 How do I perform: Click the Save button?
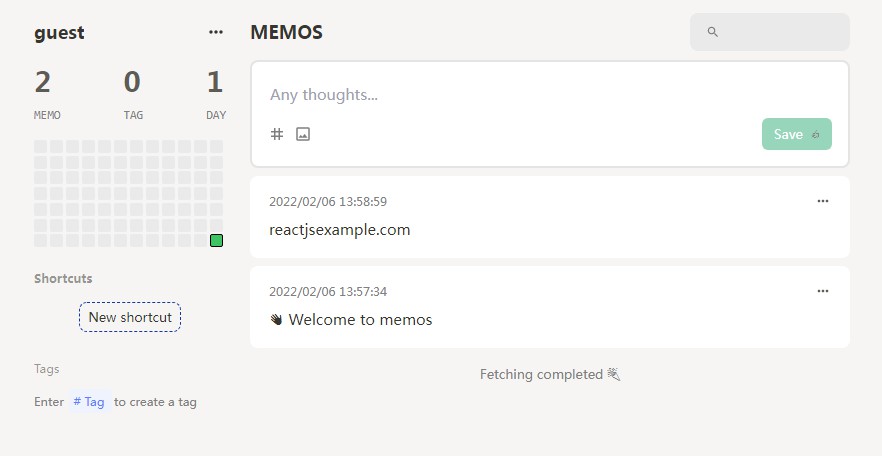[796, 134]
